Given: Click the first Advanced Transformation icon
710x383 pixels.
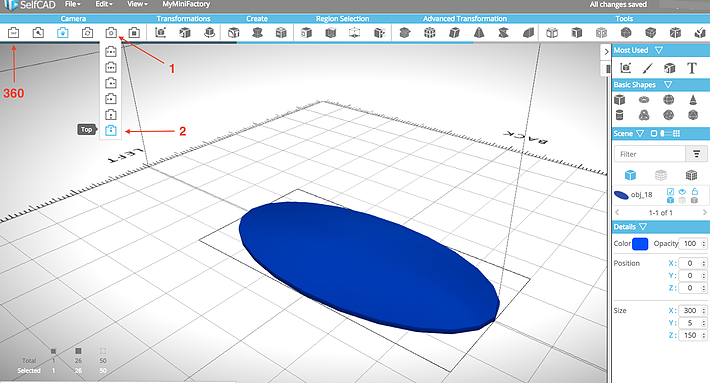Looking at the screenshot, I should [405, 33].
